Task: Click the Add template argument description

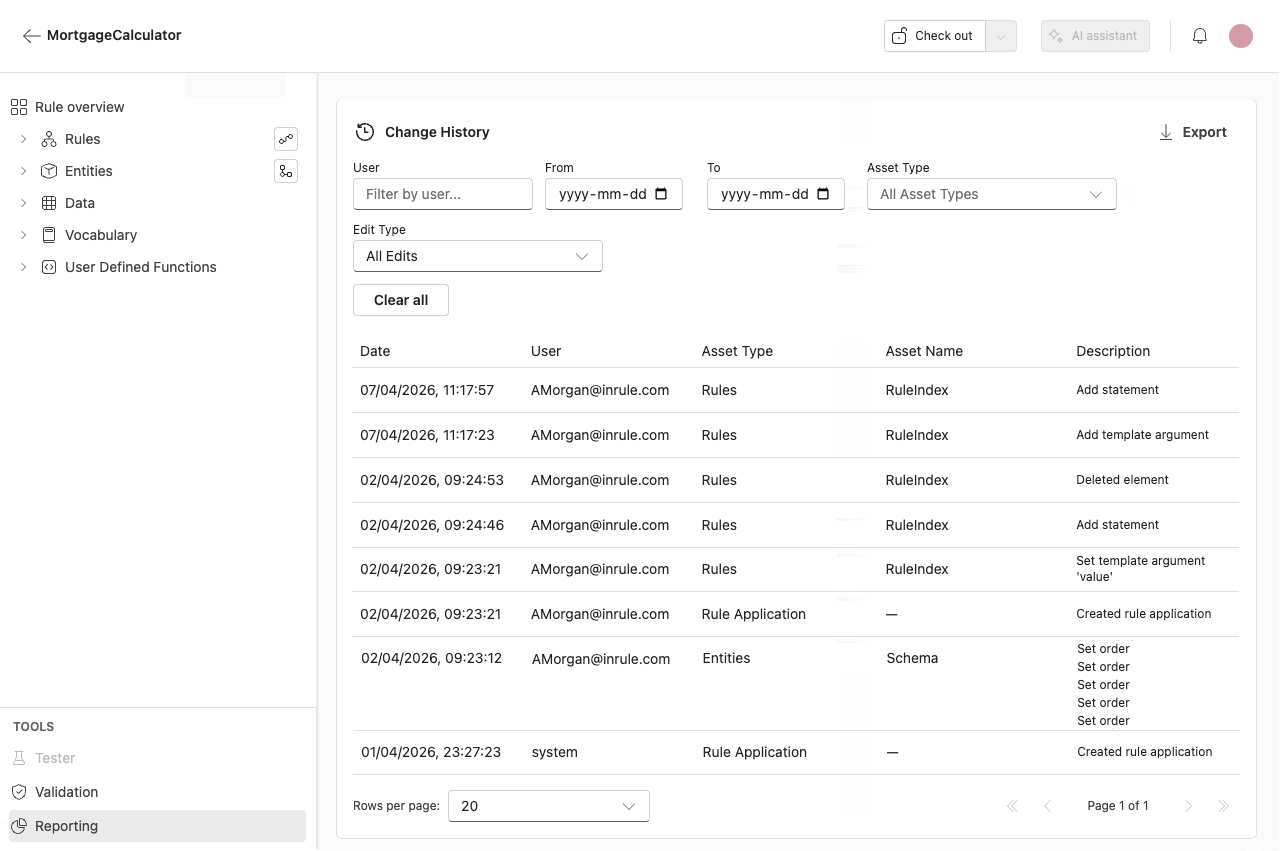Action: (x=1142, y=435)
